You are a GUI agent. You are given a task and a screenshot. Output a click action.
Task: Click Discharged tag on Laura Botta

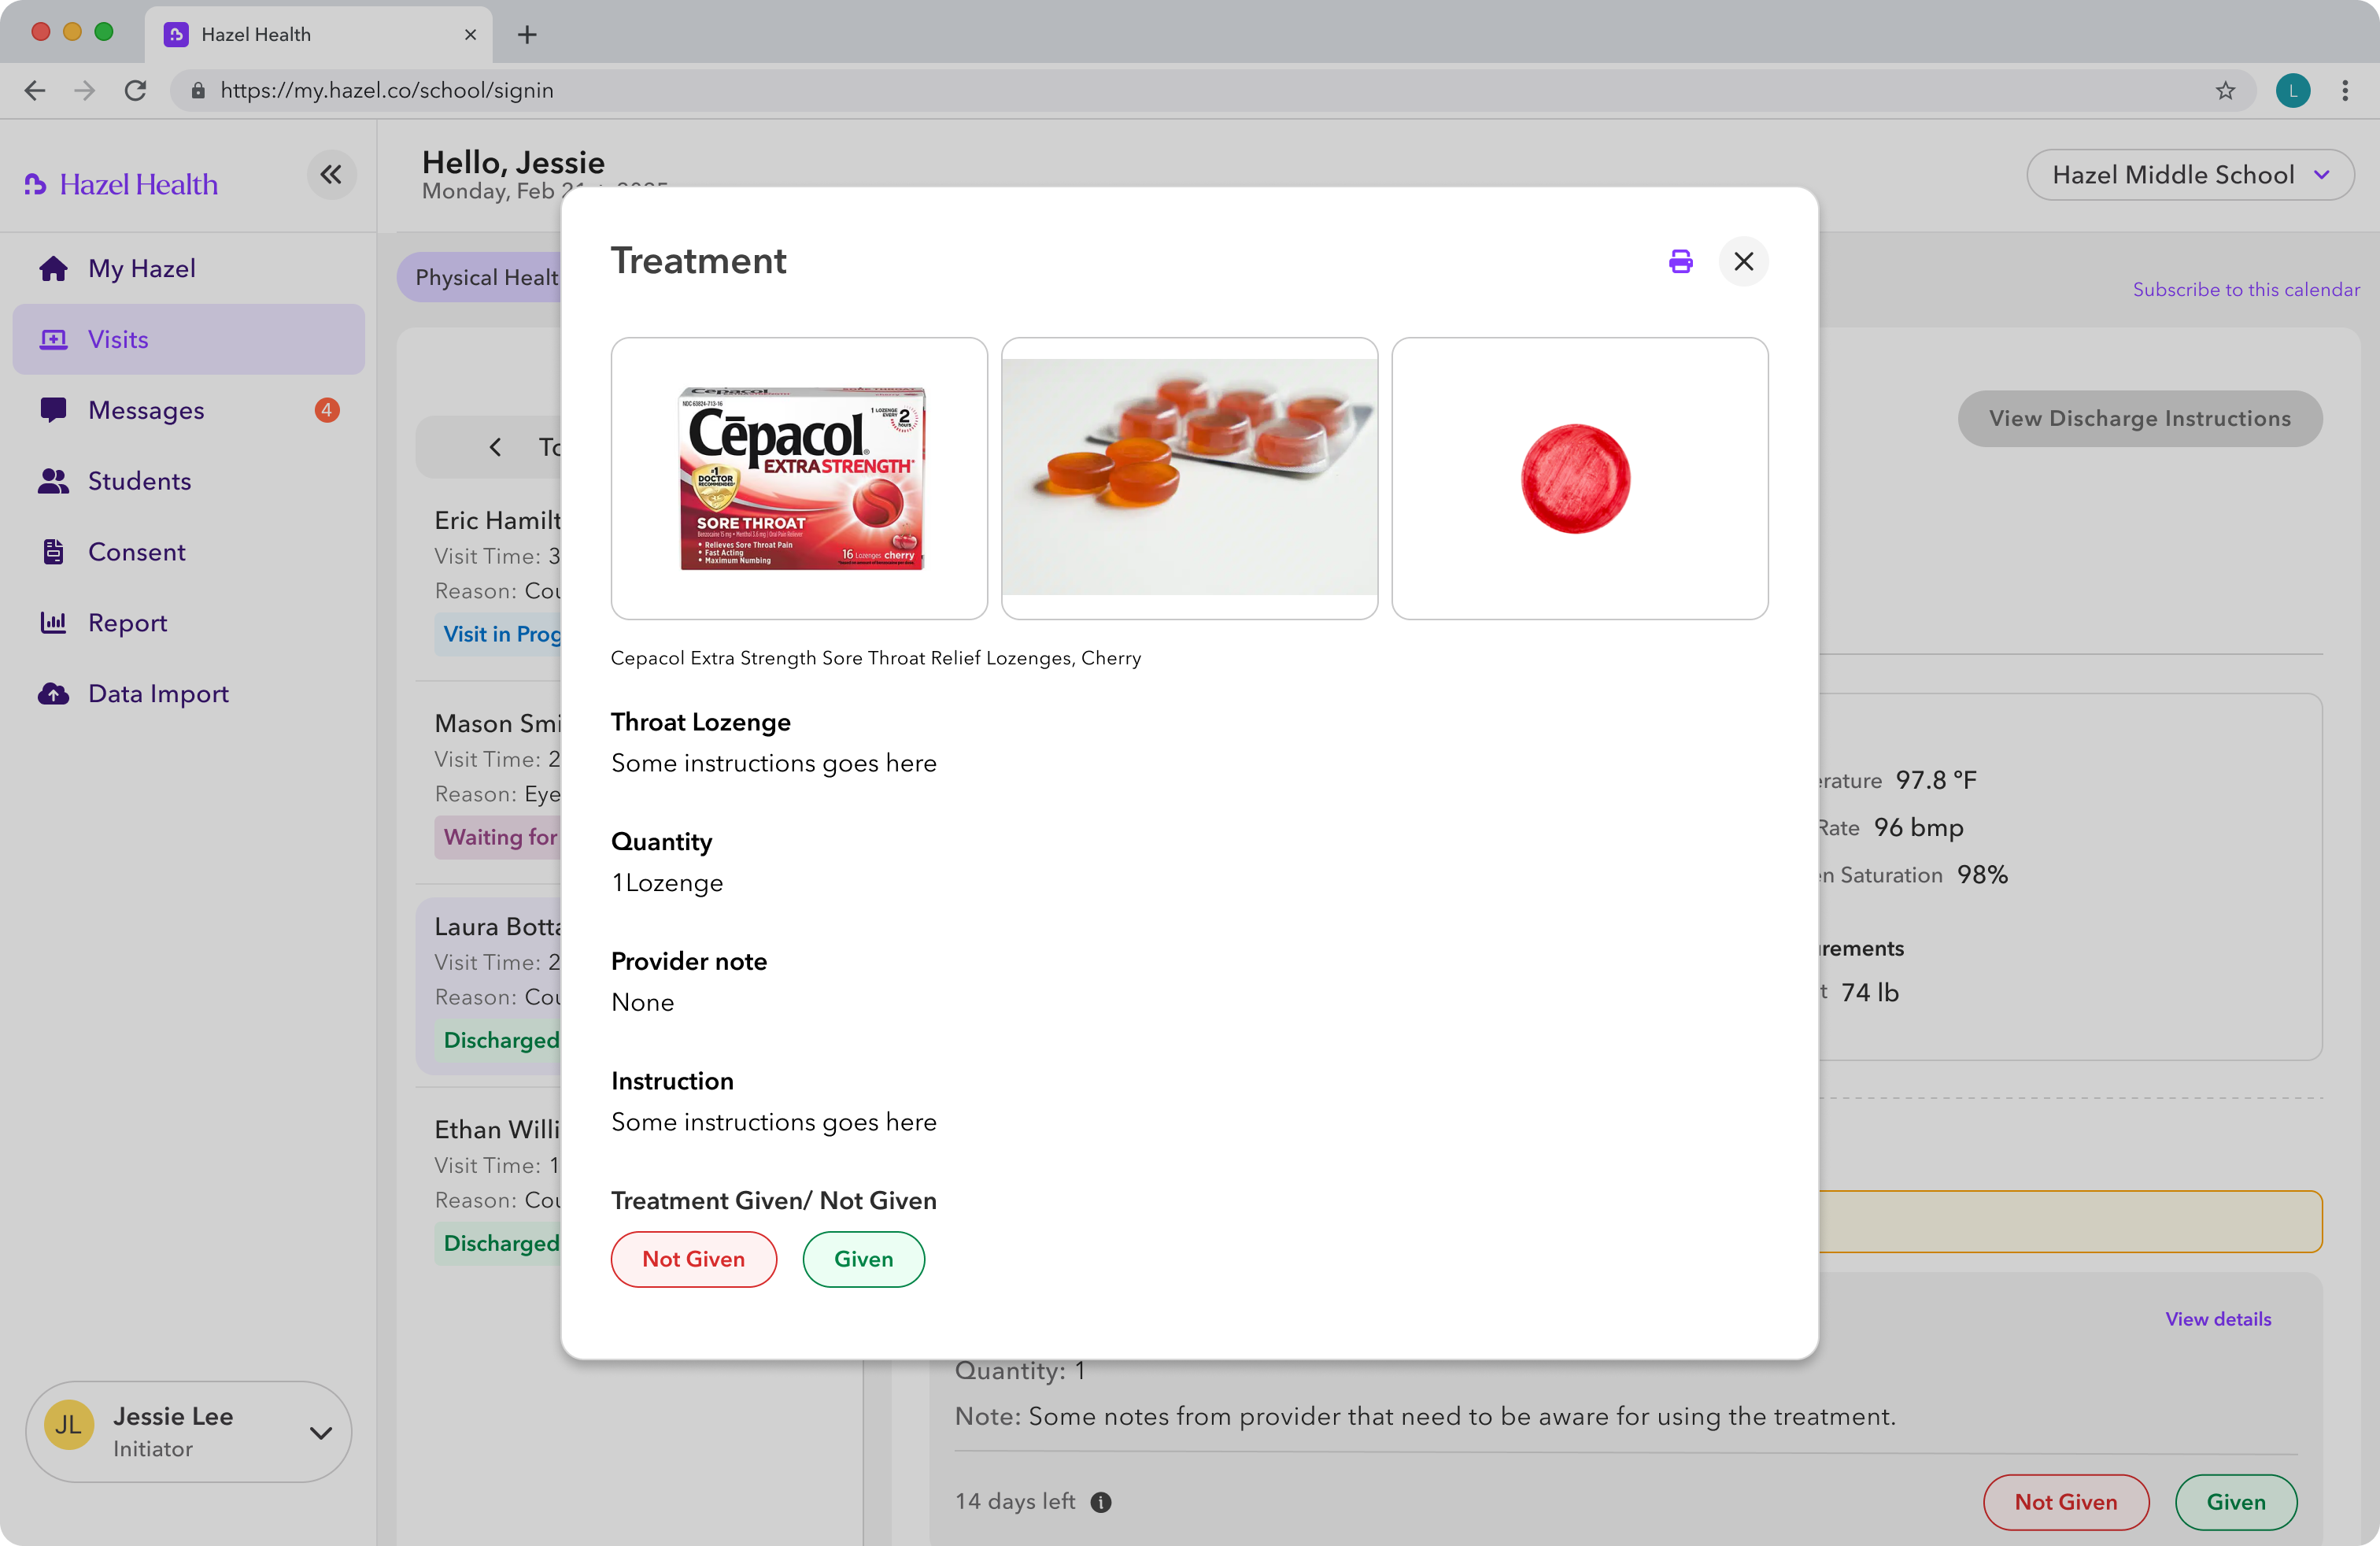(498, 1040)
